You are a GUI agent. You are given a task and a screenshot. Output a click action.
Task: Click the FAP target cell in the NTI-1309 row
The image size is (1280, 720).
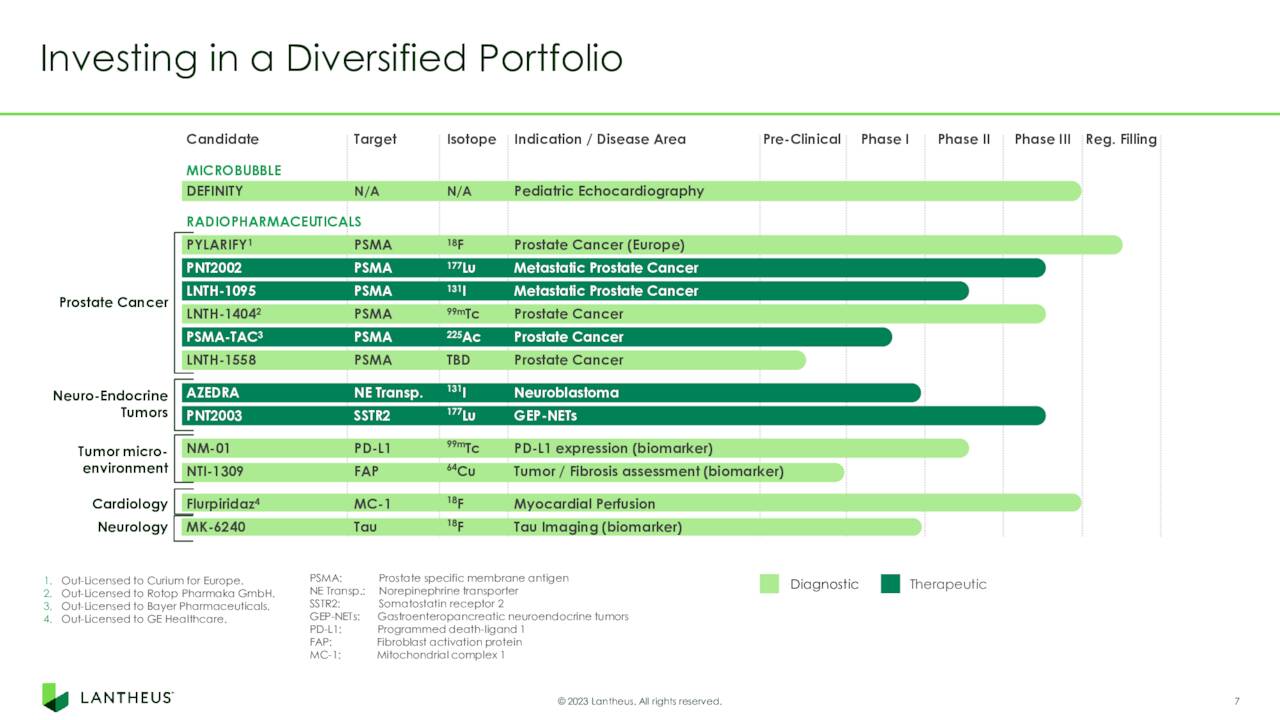pyautogui.click(x=366, y=472)
